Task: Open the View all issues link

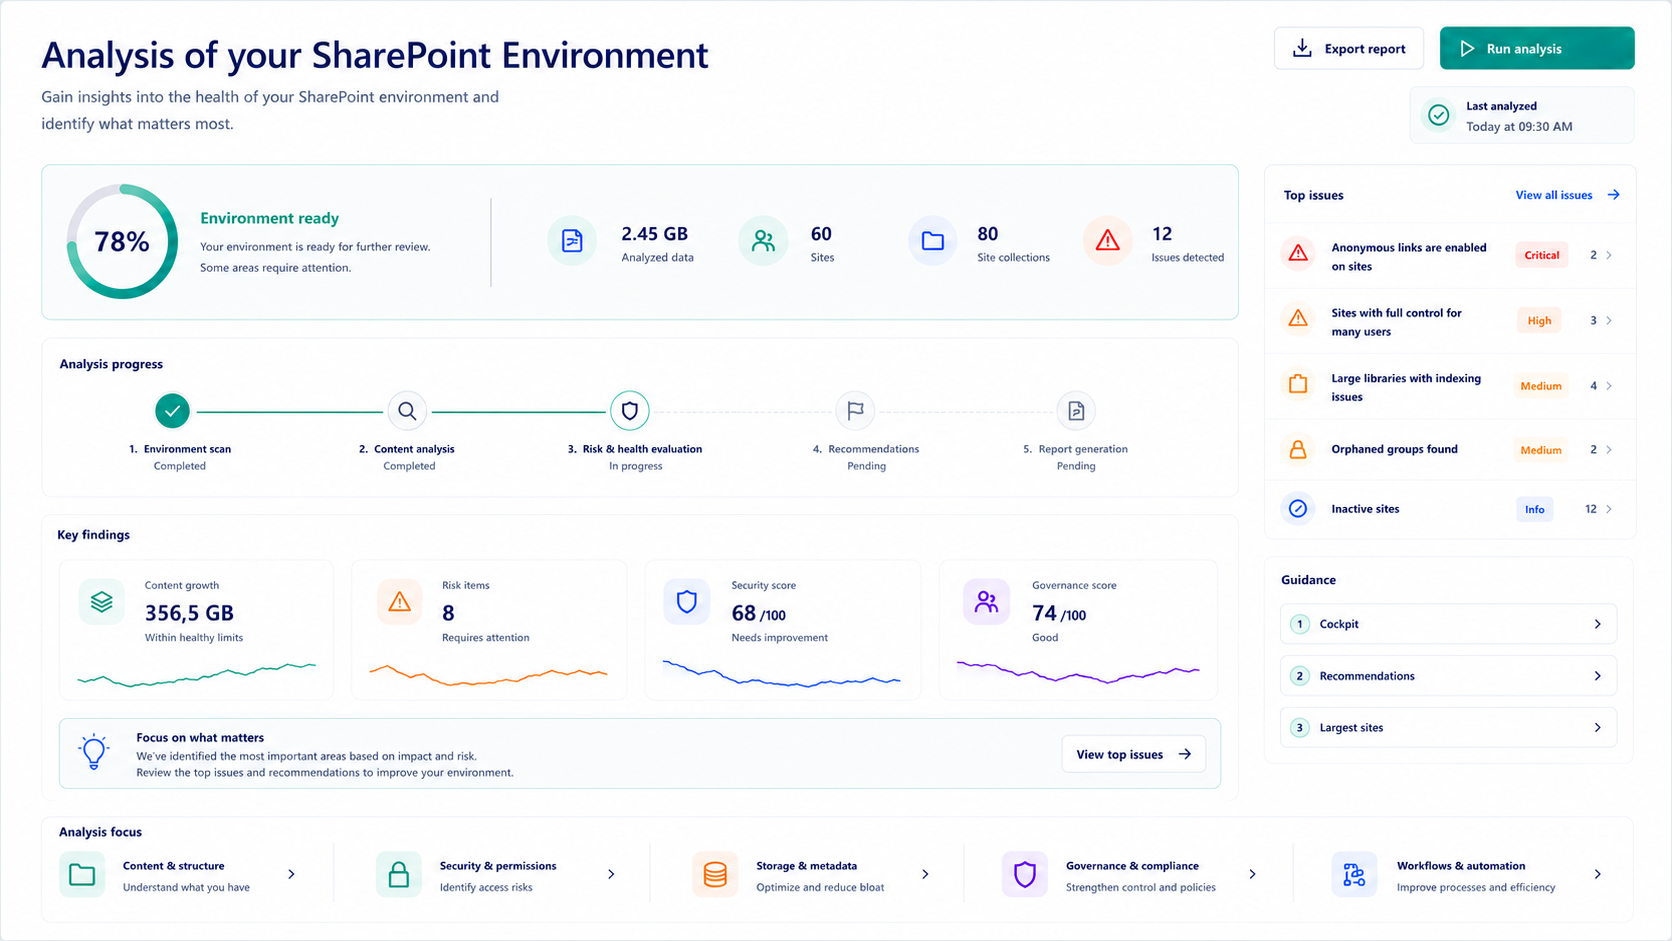Action: tap(1567, 195)
